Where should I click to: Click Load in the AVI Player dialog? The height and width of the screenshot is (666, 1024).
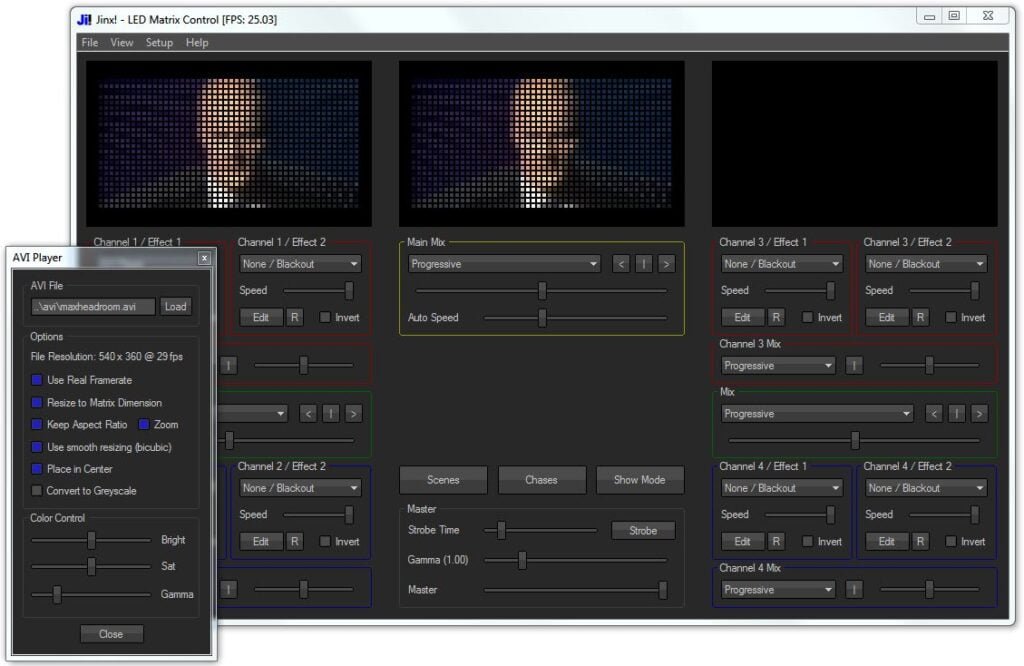click(176, 306)
